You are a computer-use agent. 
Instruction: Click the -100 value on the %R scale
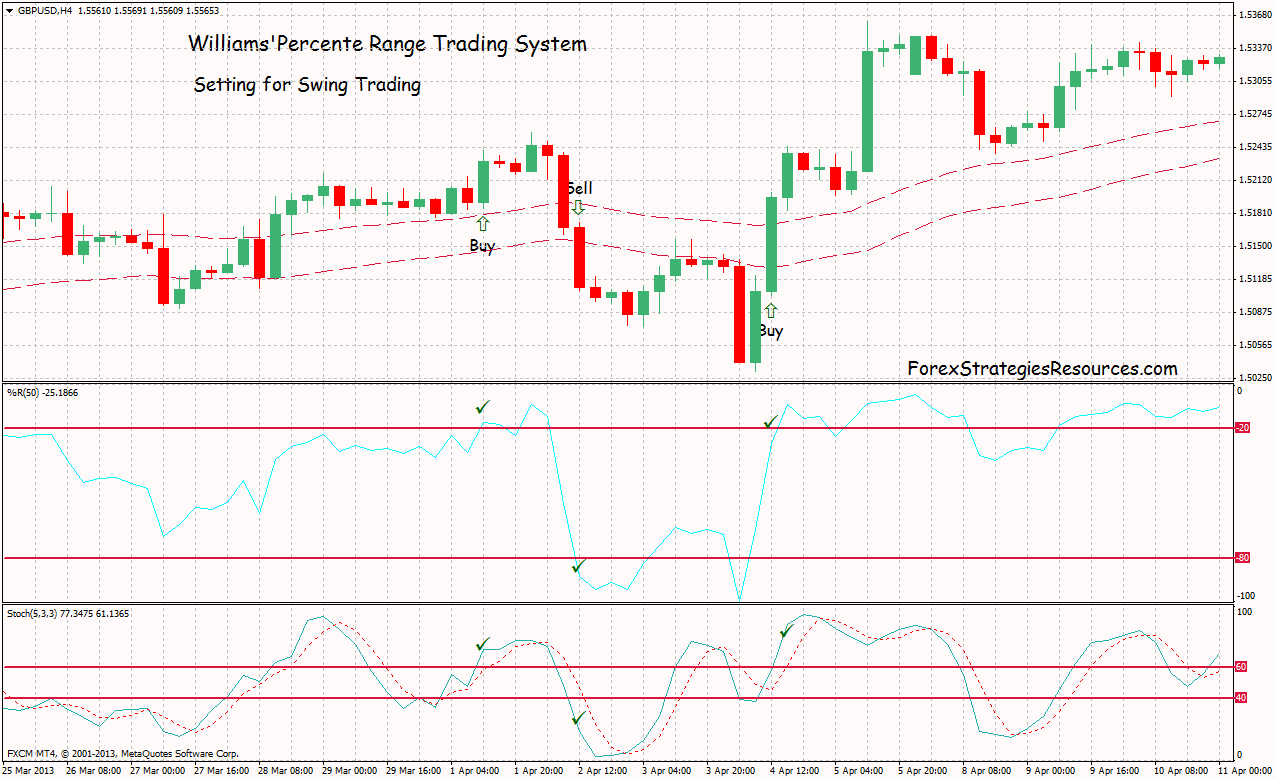tap(1245, 596)
